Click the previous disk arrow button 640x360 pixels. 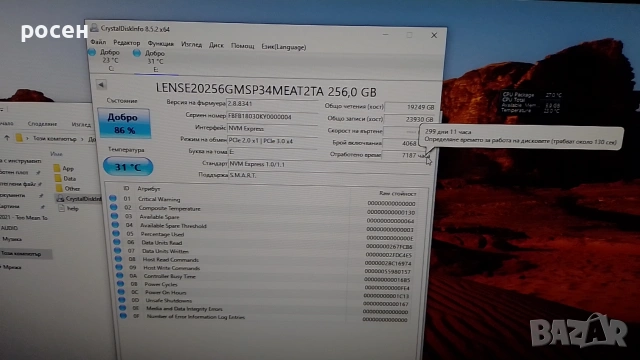101,84
